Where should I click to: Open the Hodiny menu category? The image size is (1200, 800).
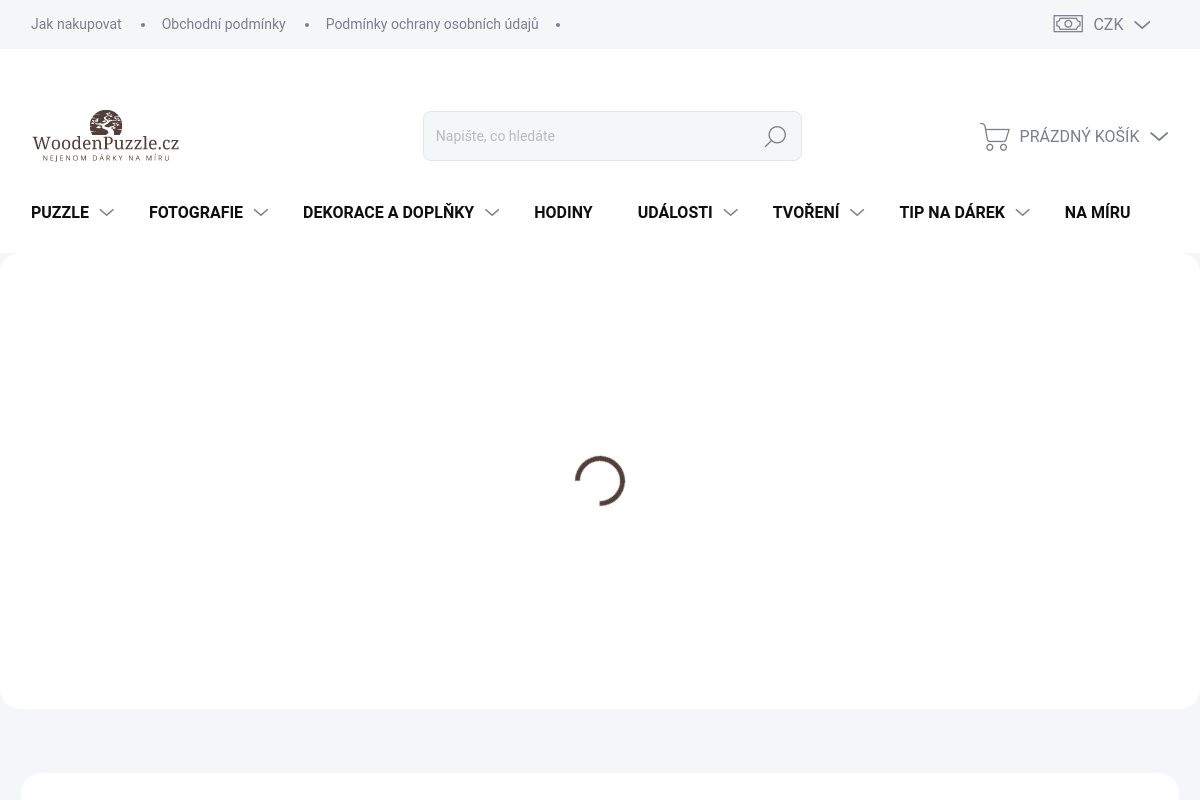(x=563, y=212)
